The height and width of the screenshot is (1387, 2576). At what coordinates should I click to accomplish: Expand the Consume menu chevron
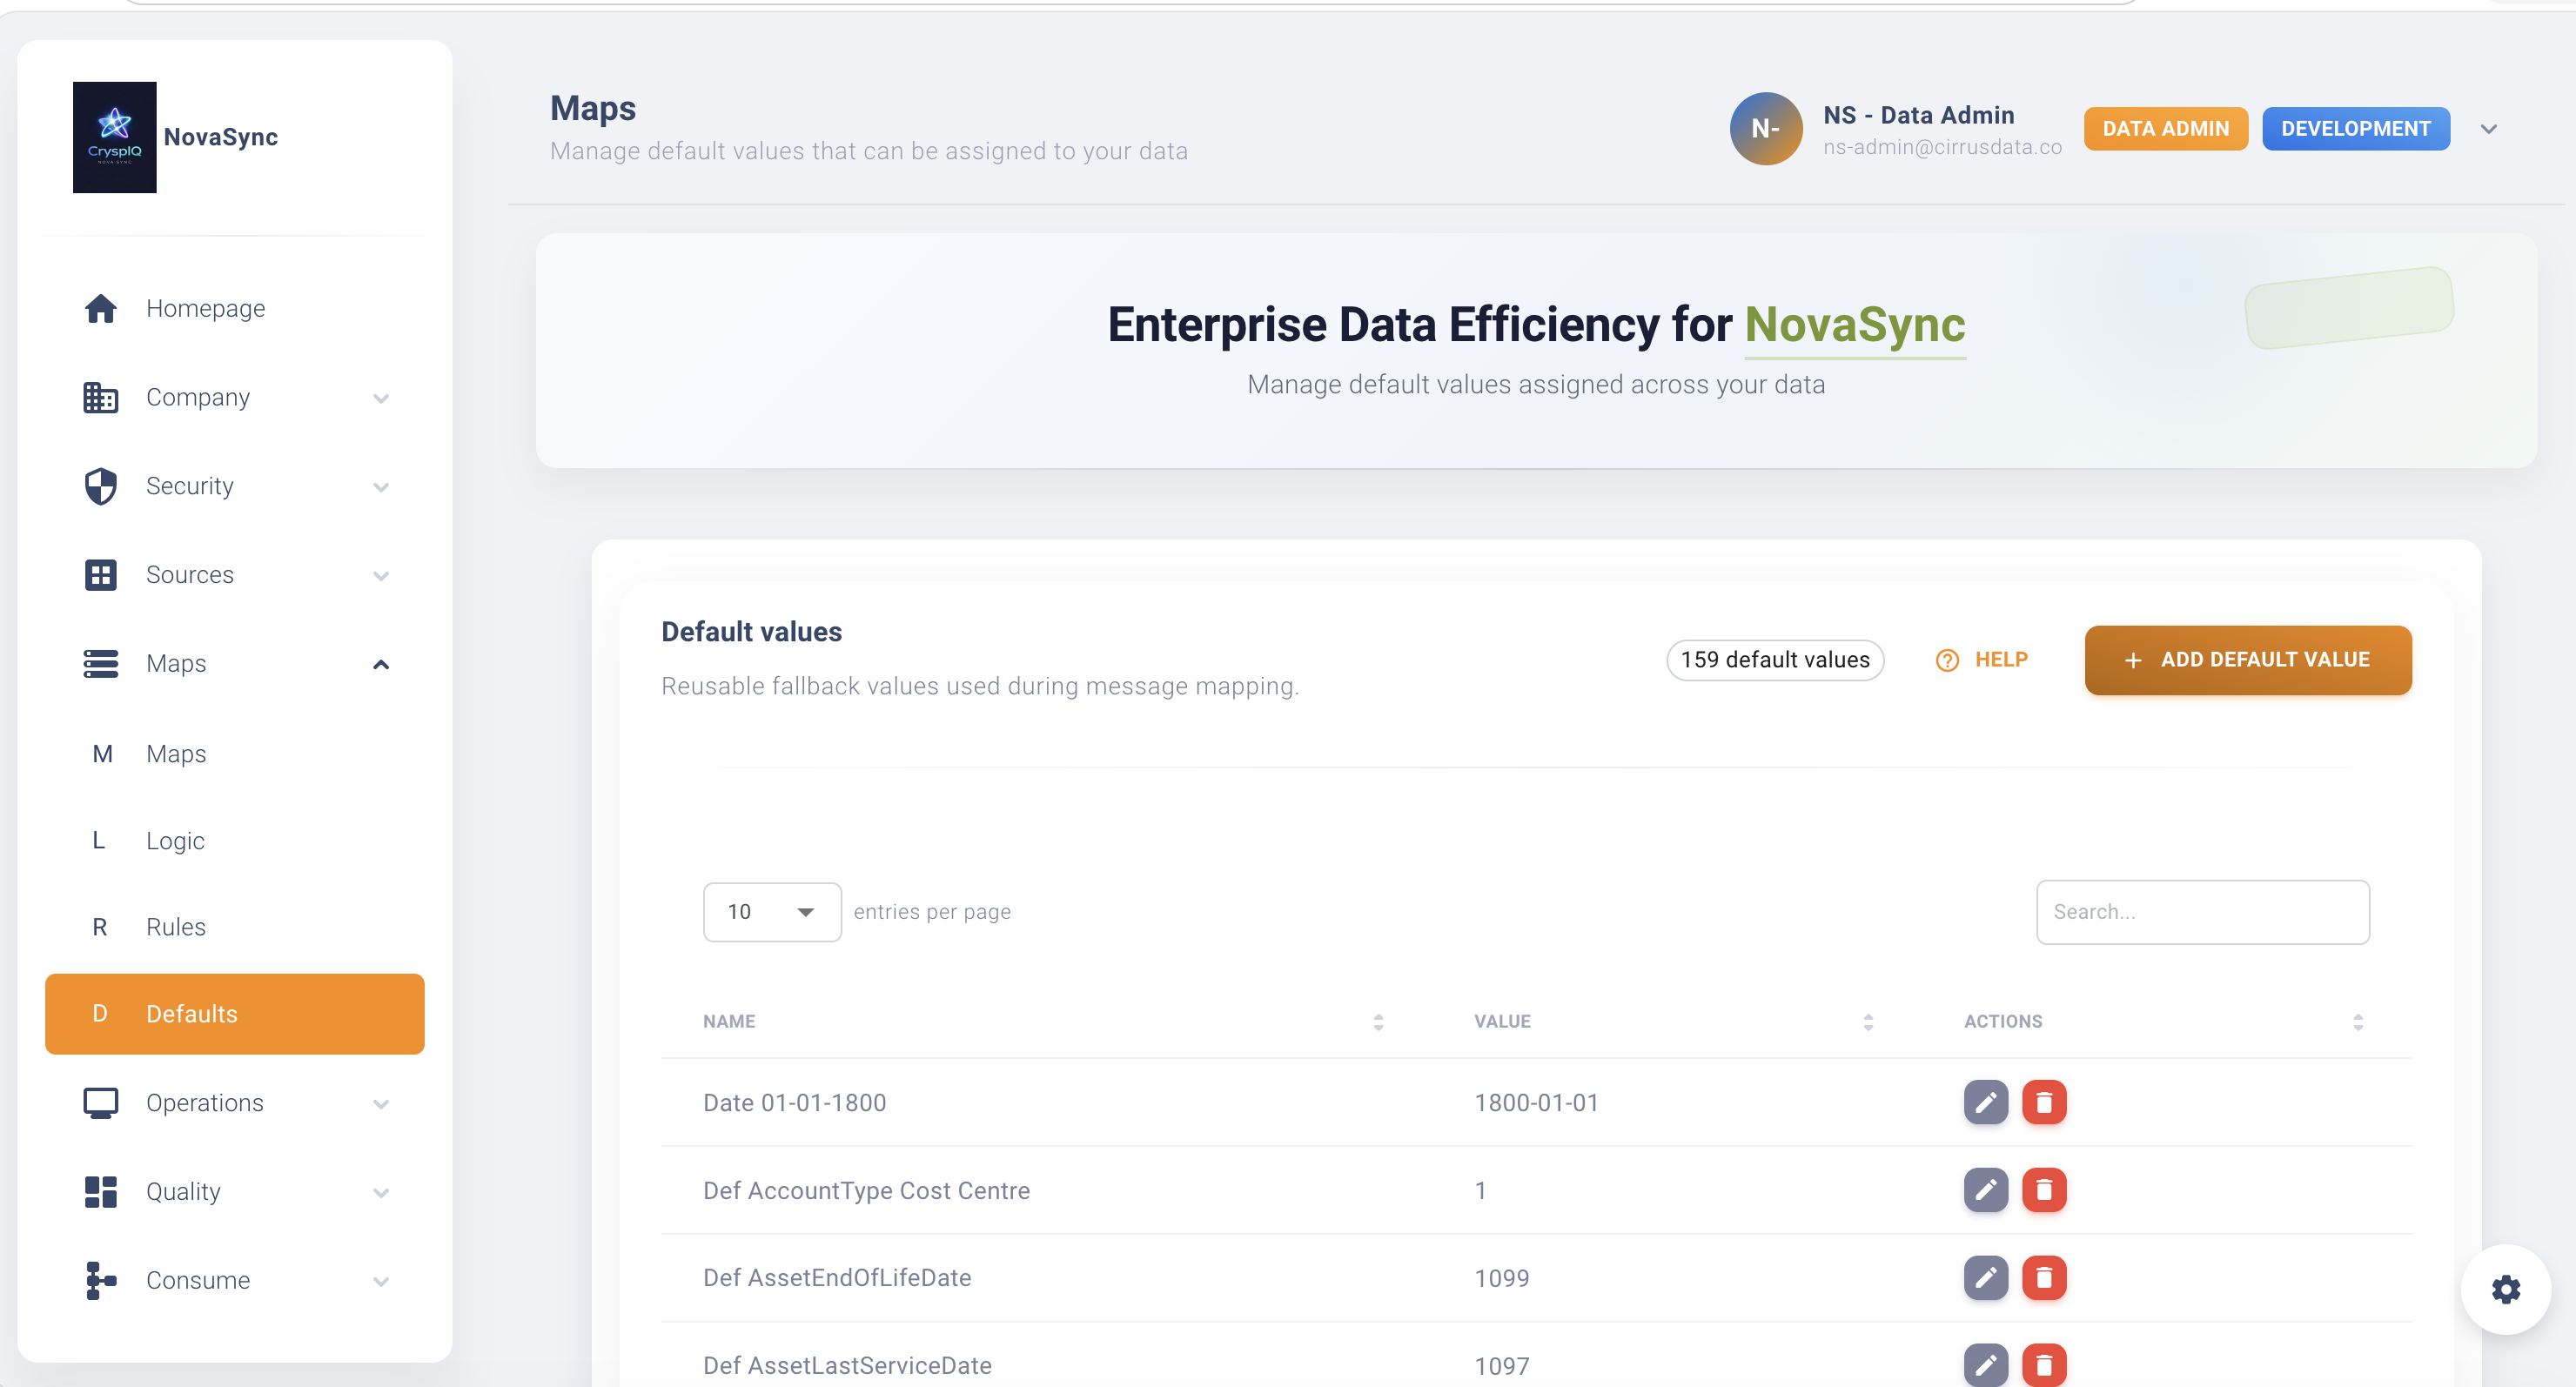[x=381, y=1282]
